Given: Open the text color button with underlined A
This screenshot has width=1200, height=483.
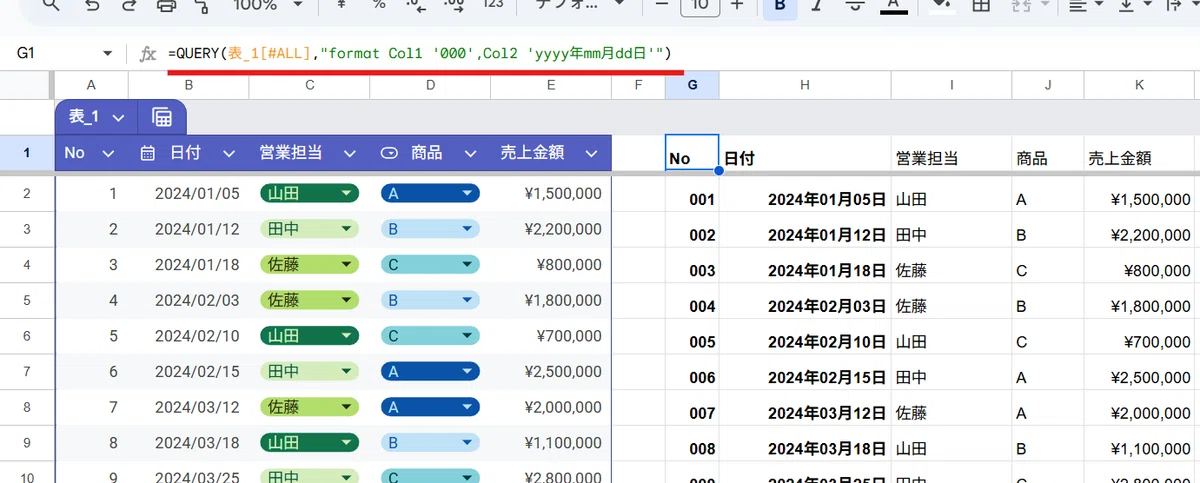Looking at the screenshot, I should 893,6.
